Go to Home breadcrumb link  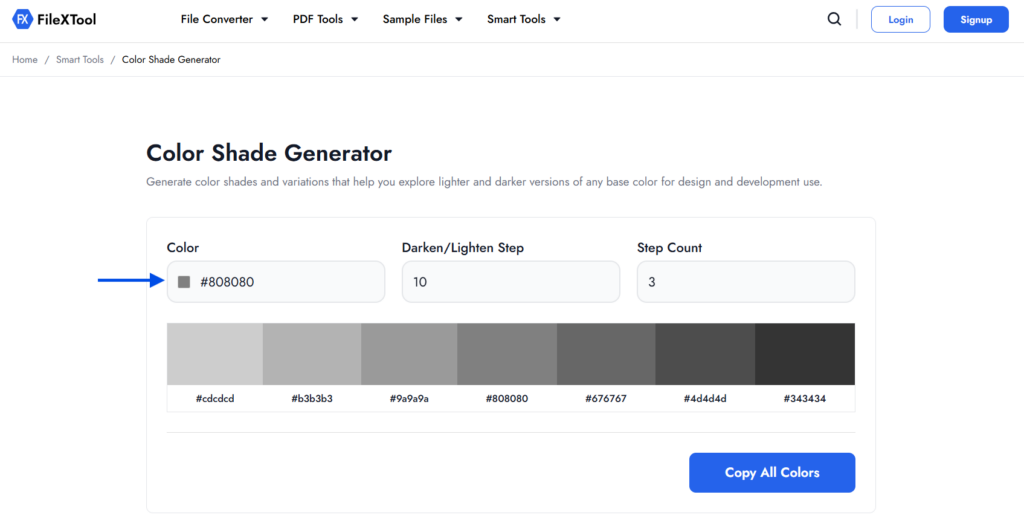point(25,59)
